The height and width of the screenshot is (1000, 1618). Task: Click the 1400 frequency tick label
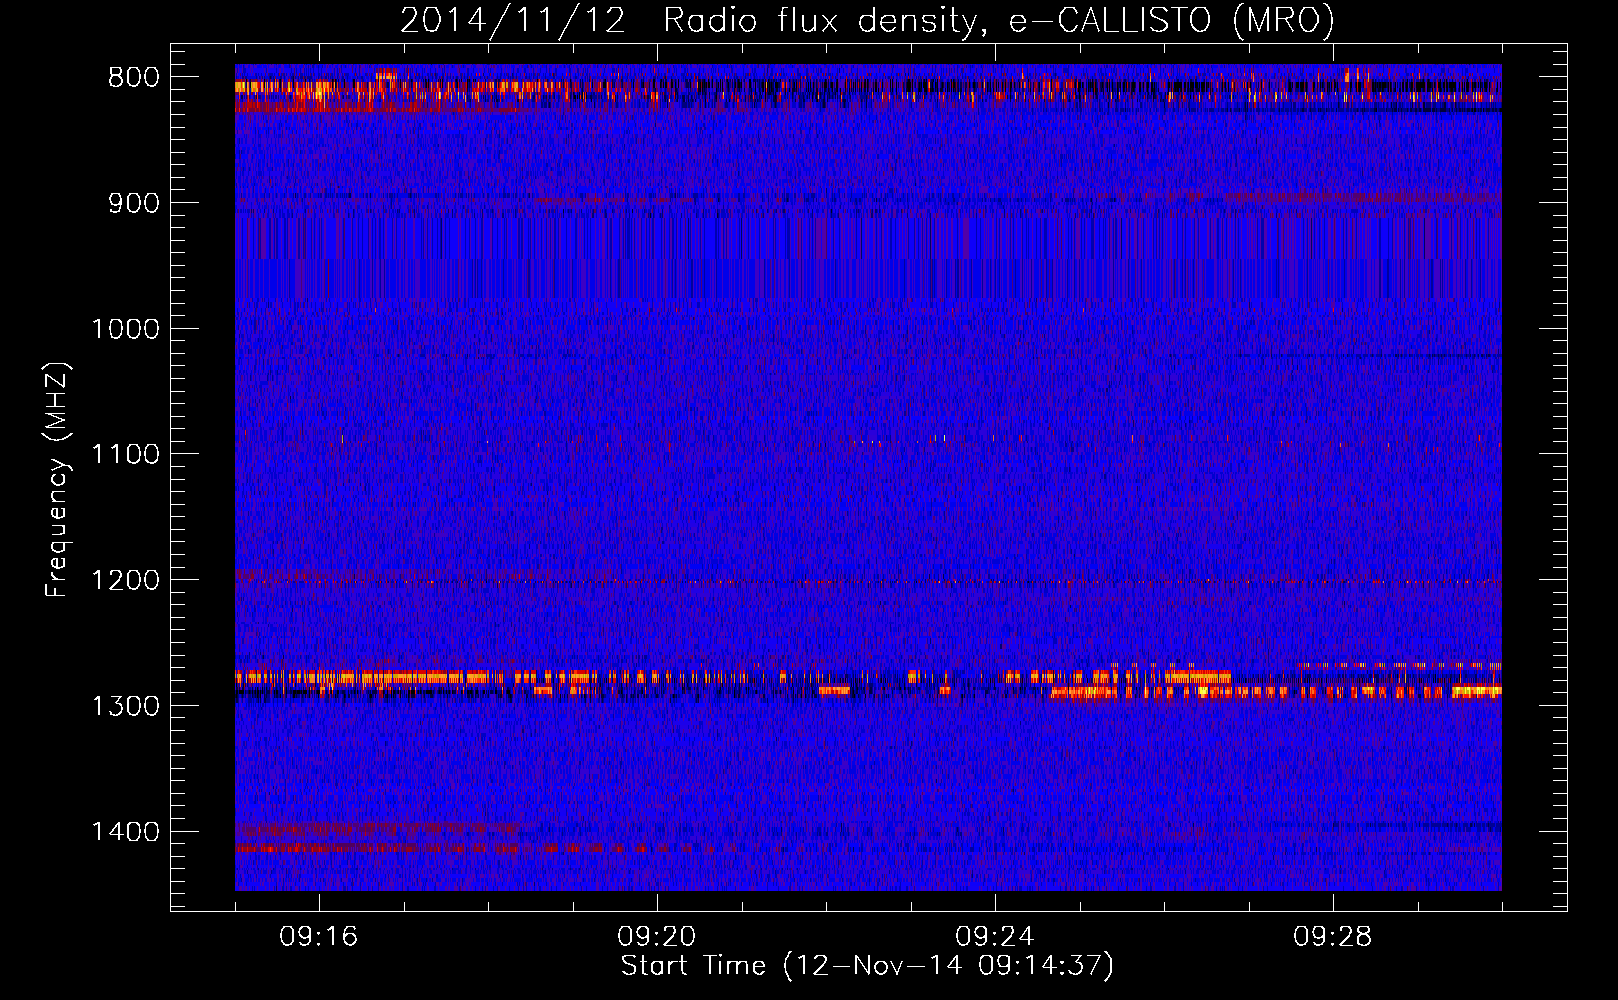(x=125, y=832)
